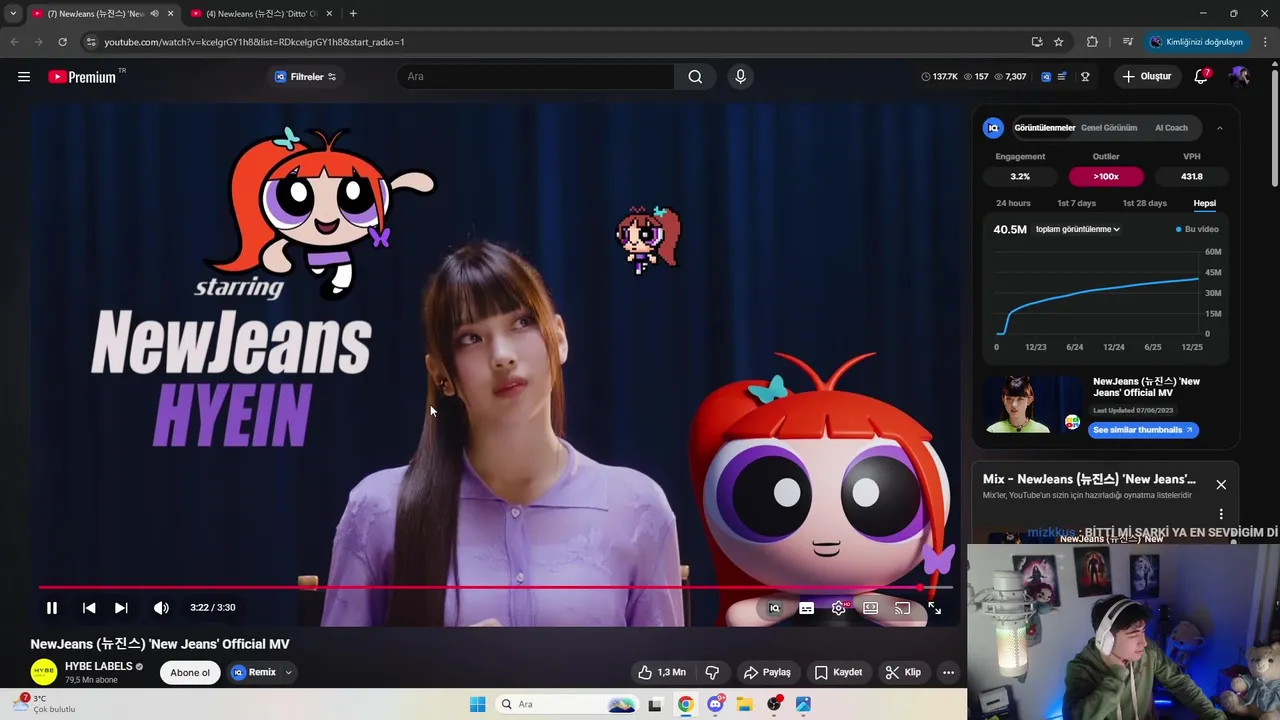Open the vidIQ list icon in header

(x=1062, y=77)
